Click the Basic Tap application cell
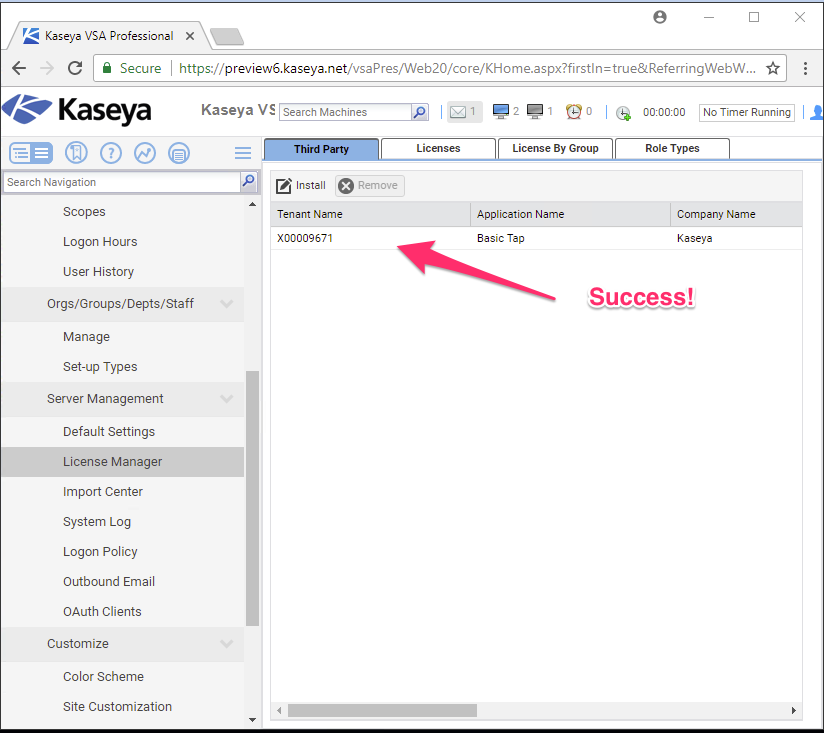 [501, 238]
